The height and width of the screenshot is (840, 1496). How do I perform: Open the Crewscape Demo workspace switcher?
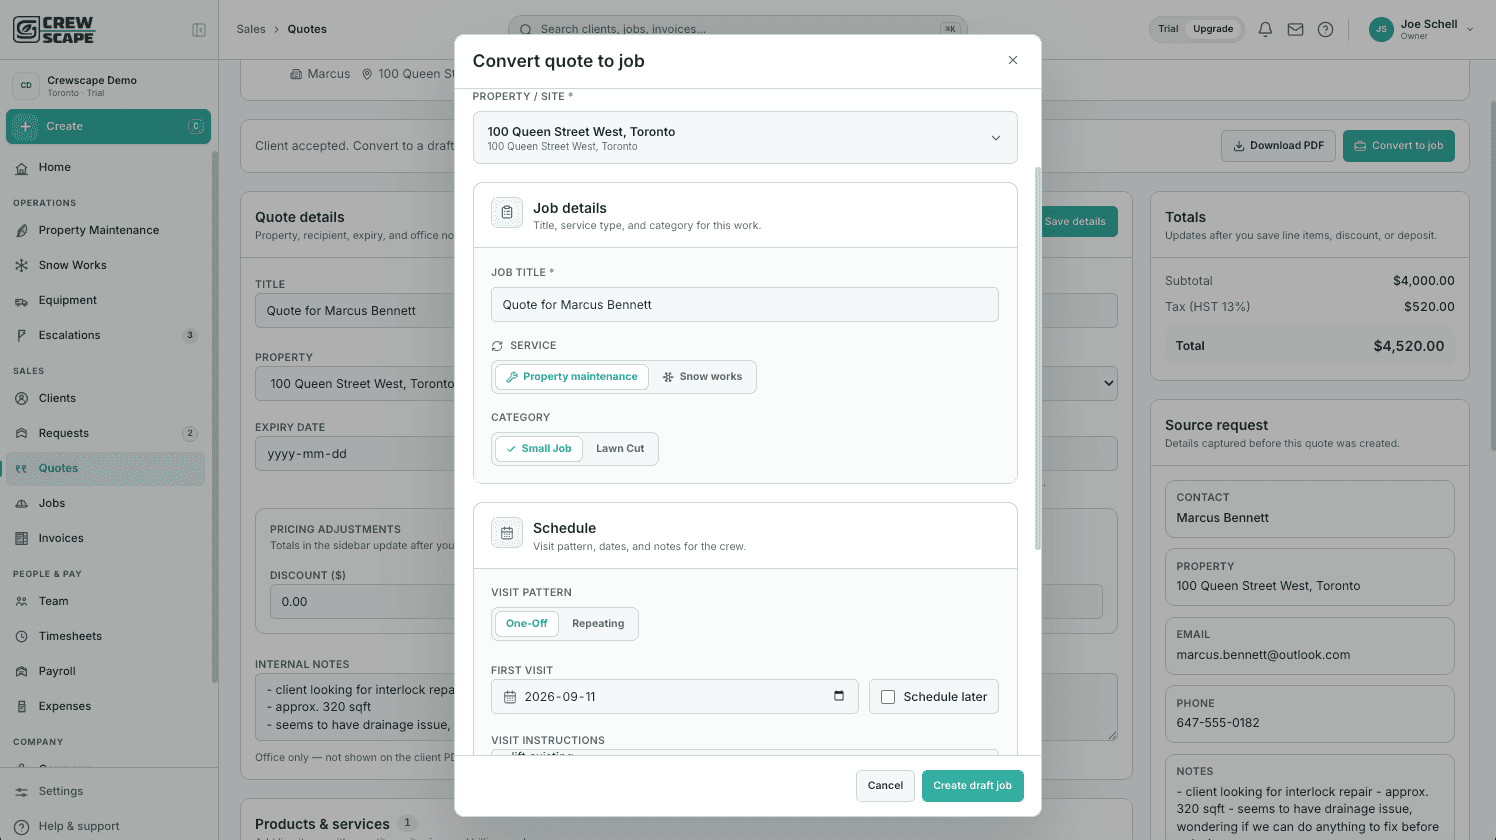[109, 86]
